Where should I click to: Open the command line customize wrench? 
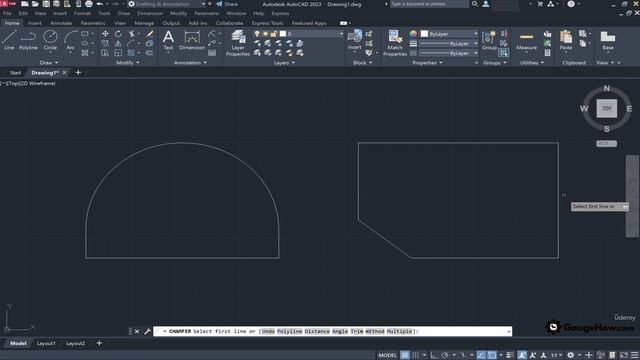coord(147,331)
